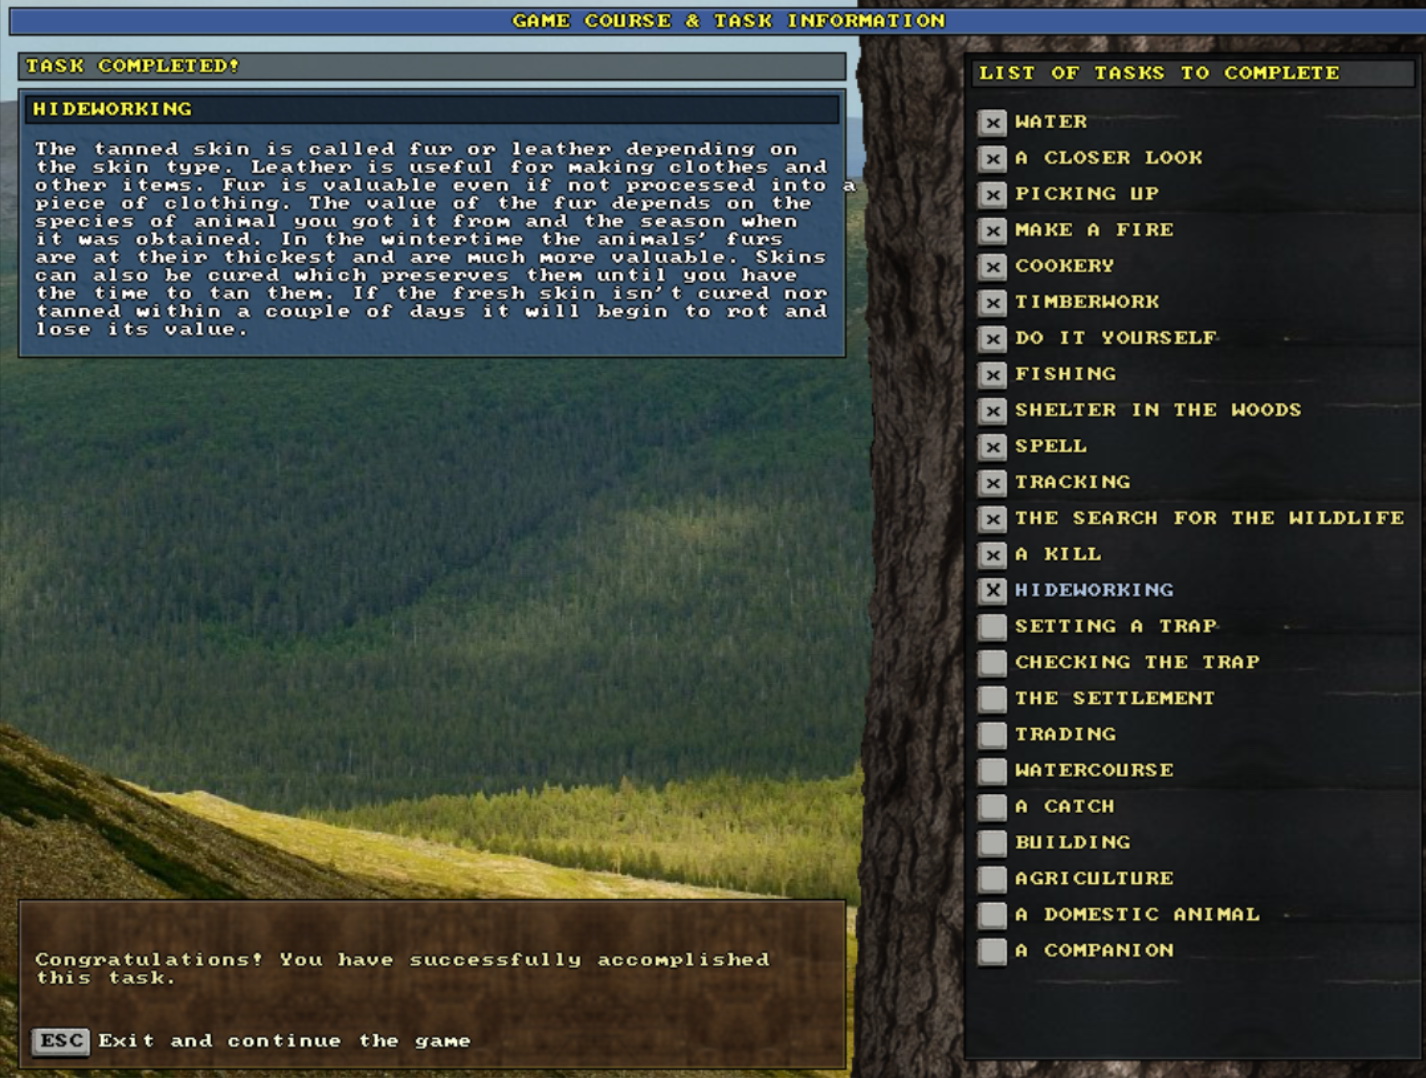Viewport: 1426px width, 1078px height.
Task: View the Watercourse task entry
Action: pyautogui.click(x=1093, y=770)
